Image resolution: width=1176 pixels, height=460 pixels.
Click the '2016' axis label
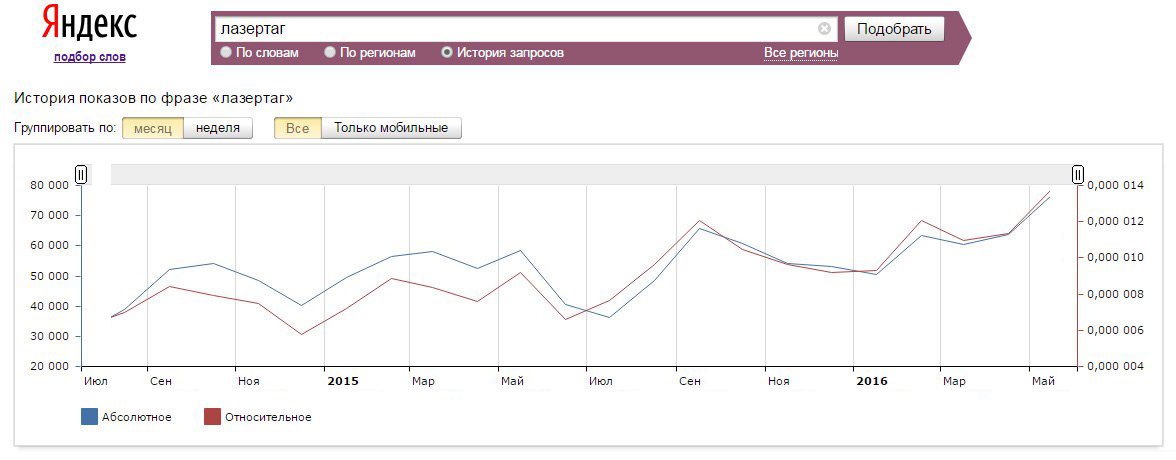[872, 381]
